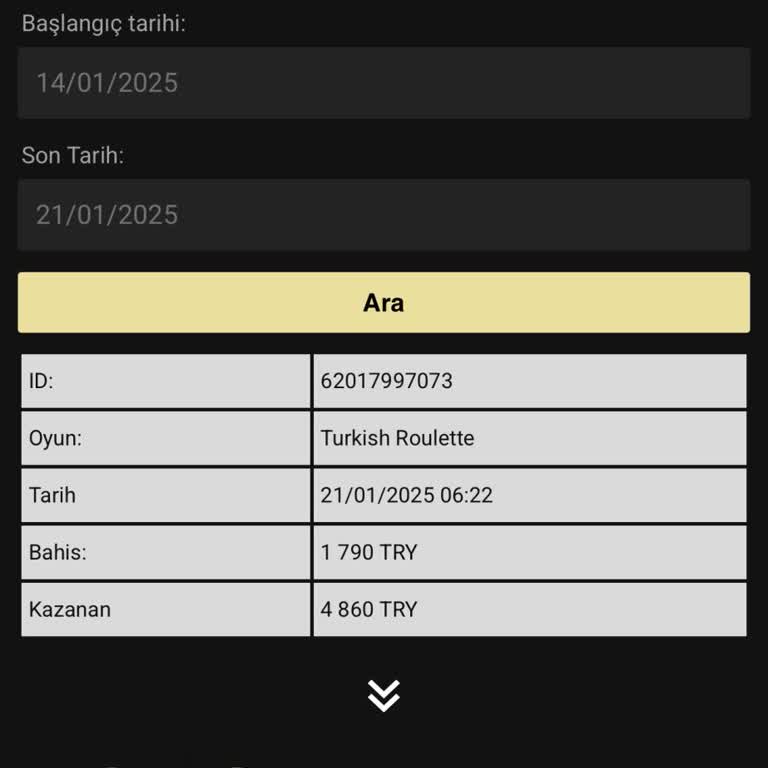The image size is (768, 768).
Task: Click the Başlangıç tarihi: label
Action: 104,24
